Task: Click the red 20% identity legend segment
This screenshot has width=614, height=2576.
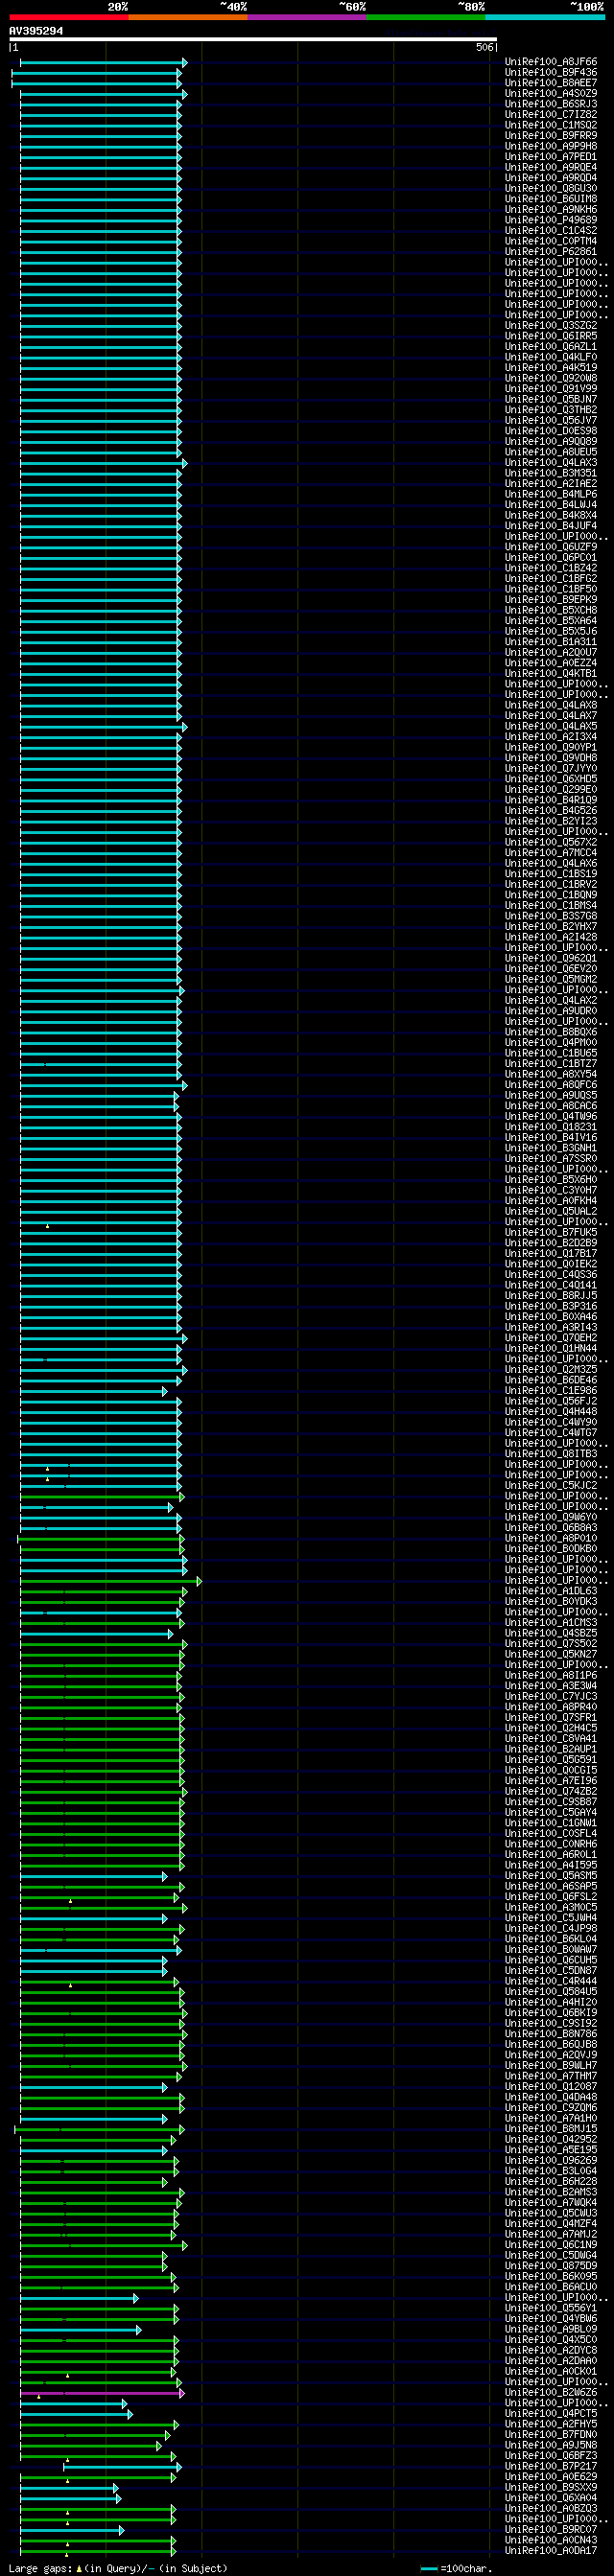Action: (x=68, y=17)
